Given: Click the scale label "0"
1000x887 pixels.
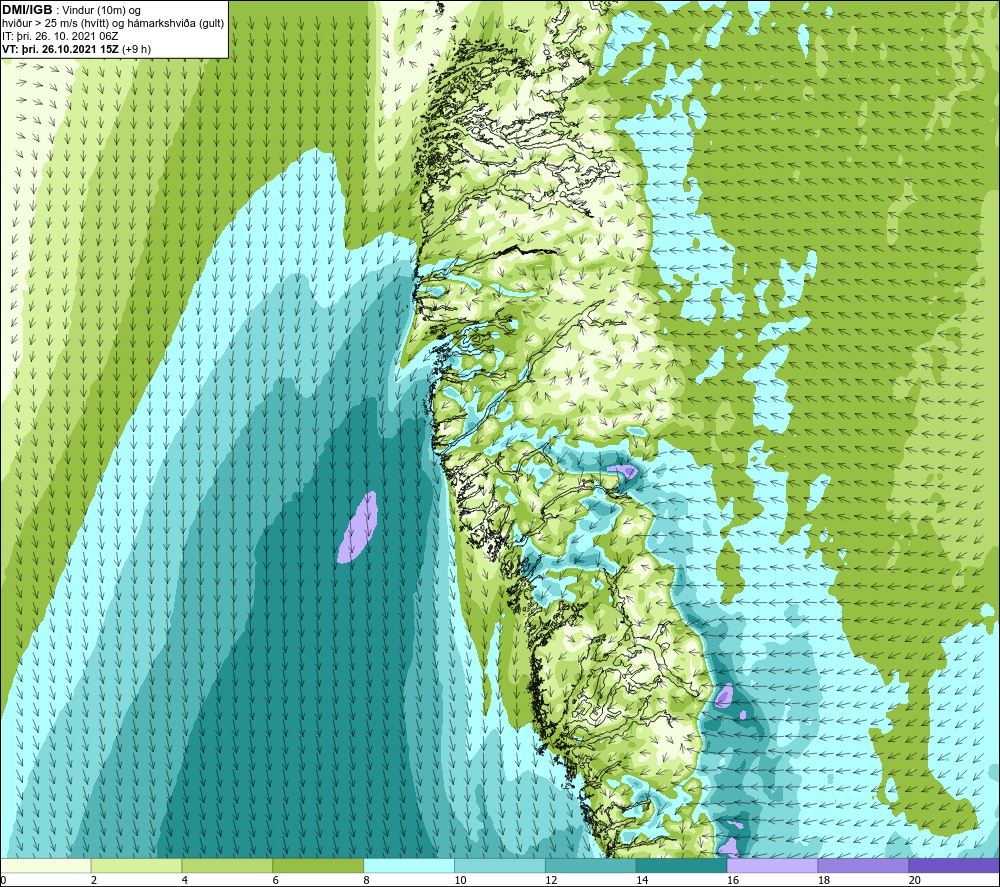Looking at the screenshot, I should [3, 880].
